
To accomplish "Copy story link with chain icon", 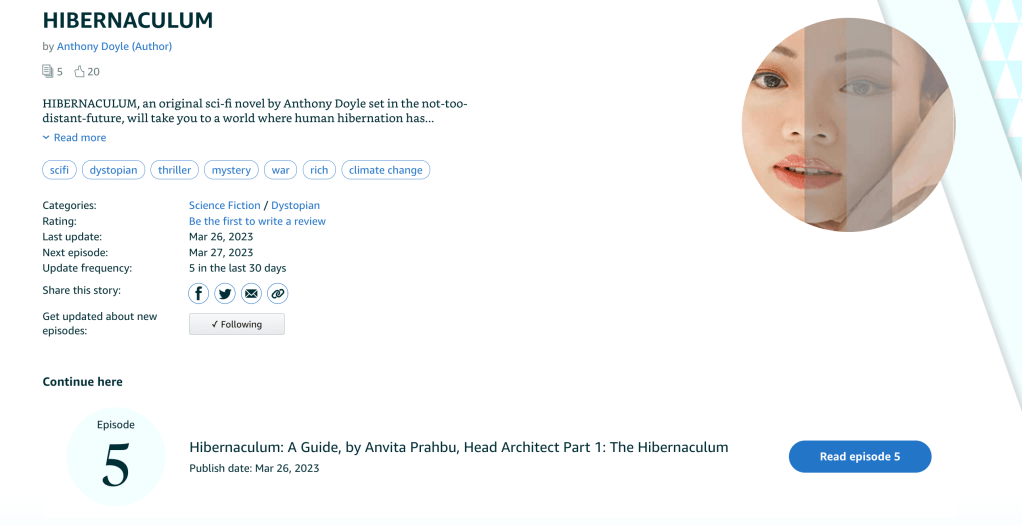I will point(277,293).
